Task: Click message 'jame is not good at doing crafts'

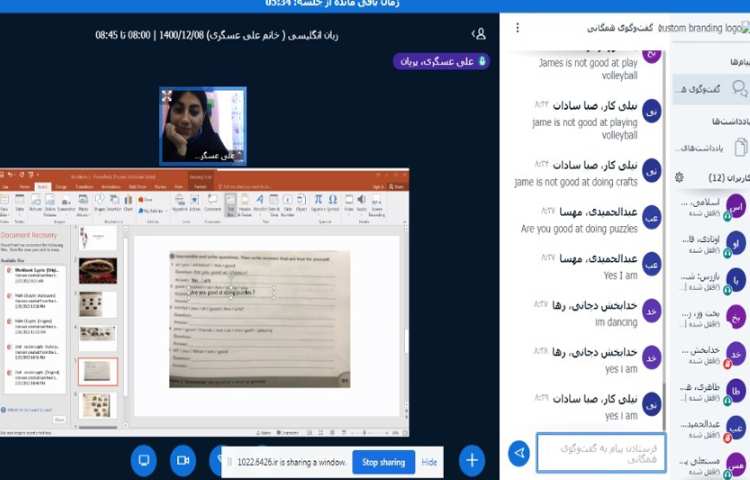Action: pyautogui.click(x=576, y=182)
